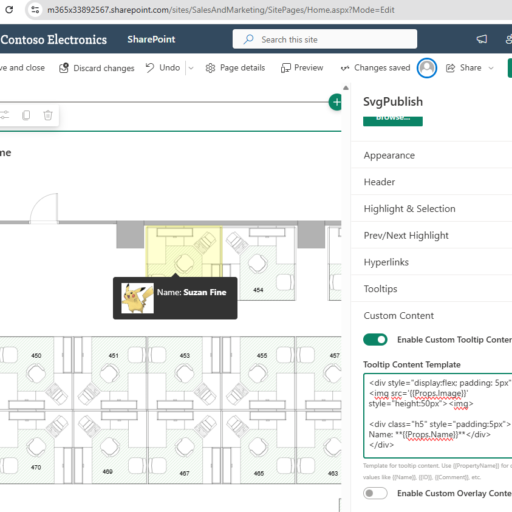Click the Discard changes icon
Screen dimensions: 512x512
coord(64,68)
